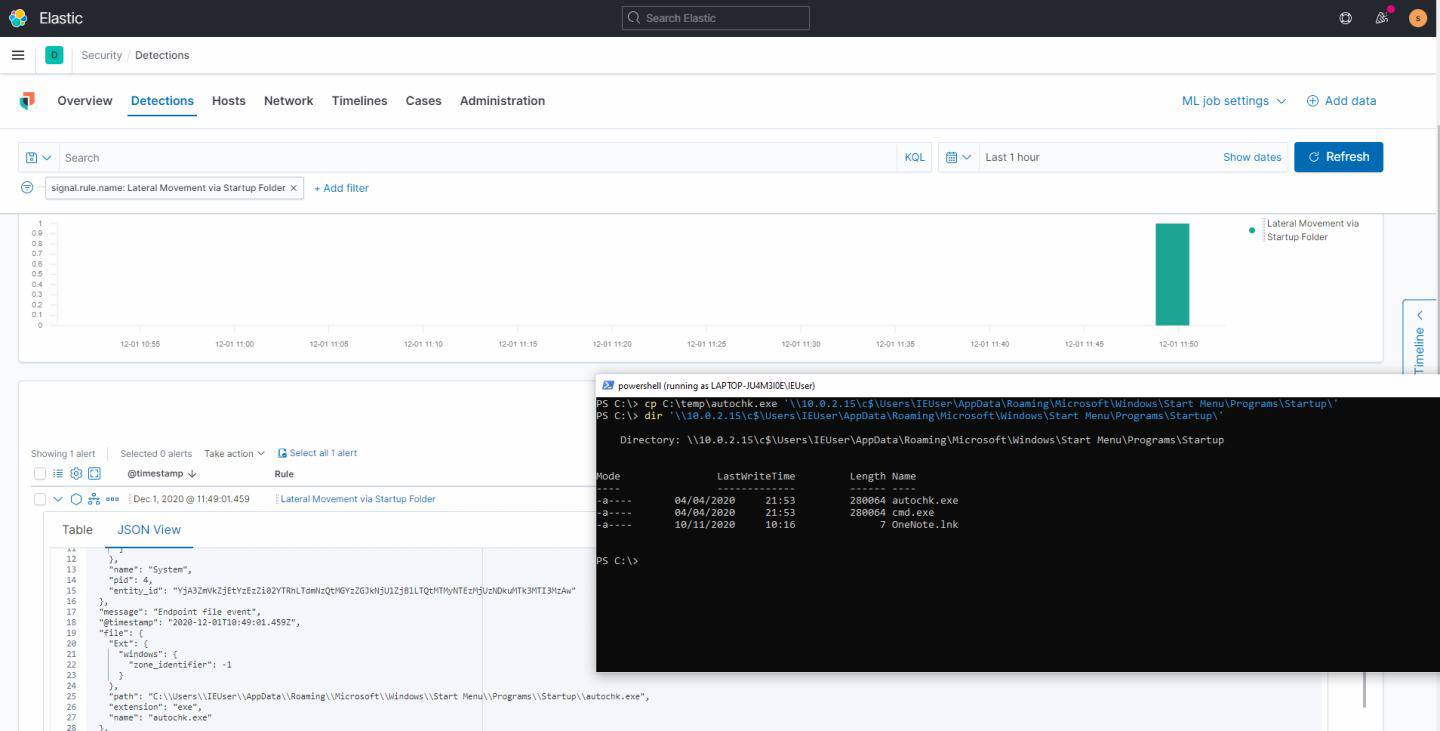Screen dimensions: 1440x731
Task: Remove the signal.rule.name filter pill
Action: click(x=294, y=188)
